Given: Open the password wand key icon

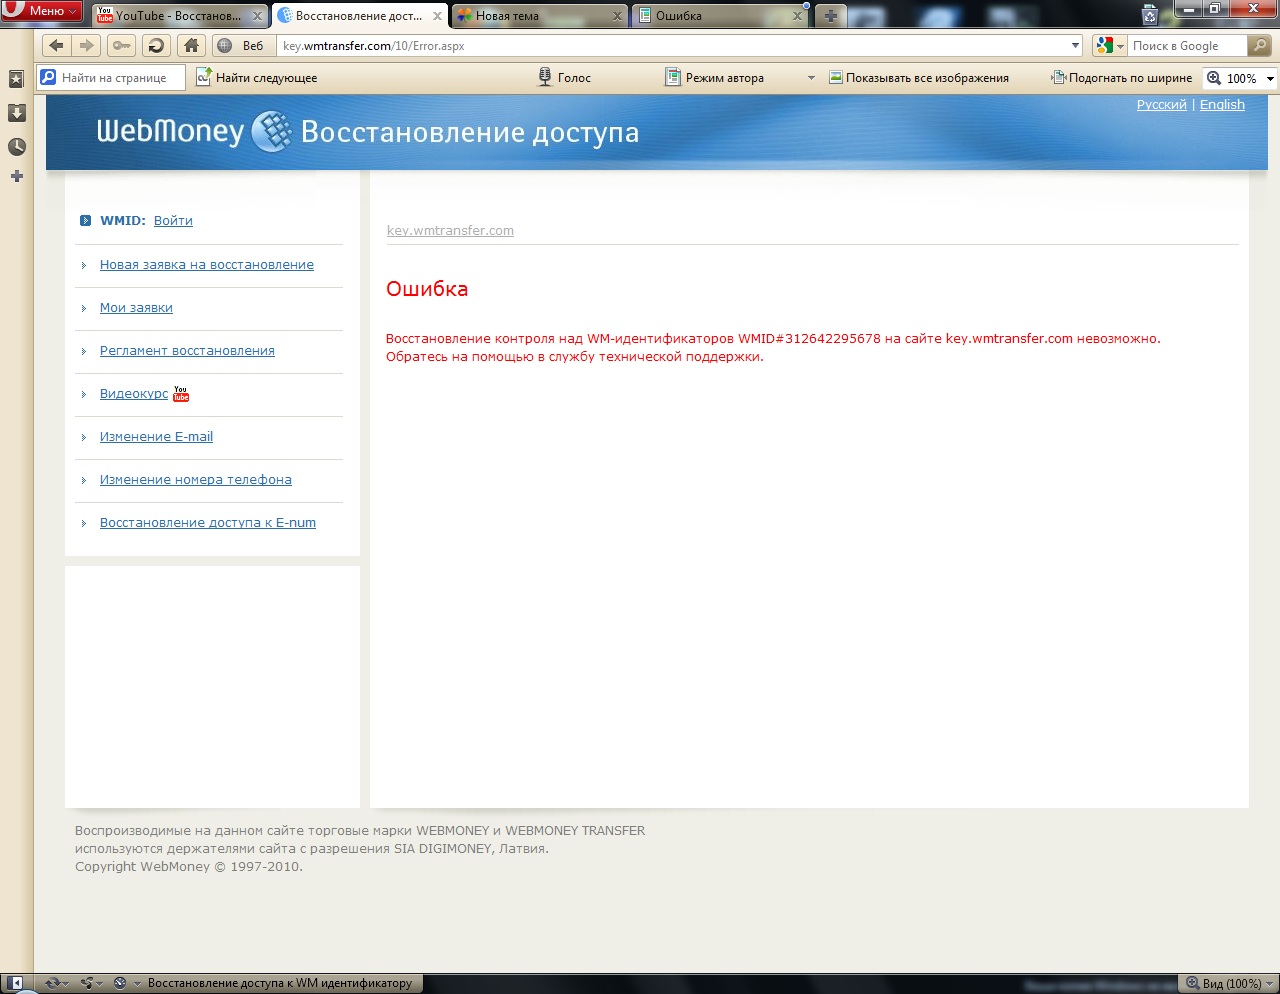Looking at the screenshot, I should pyautogui.click(x=121, y=46).
